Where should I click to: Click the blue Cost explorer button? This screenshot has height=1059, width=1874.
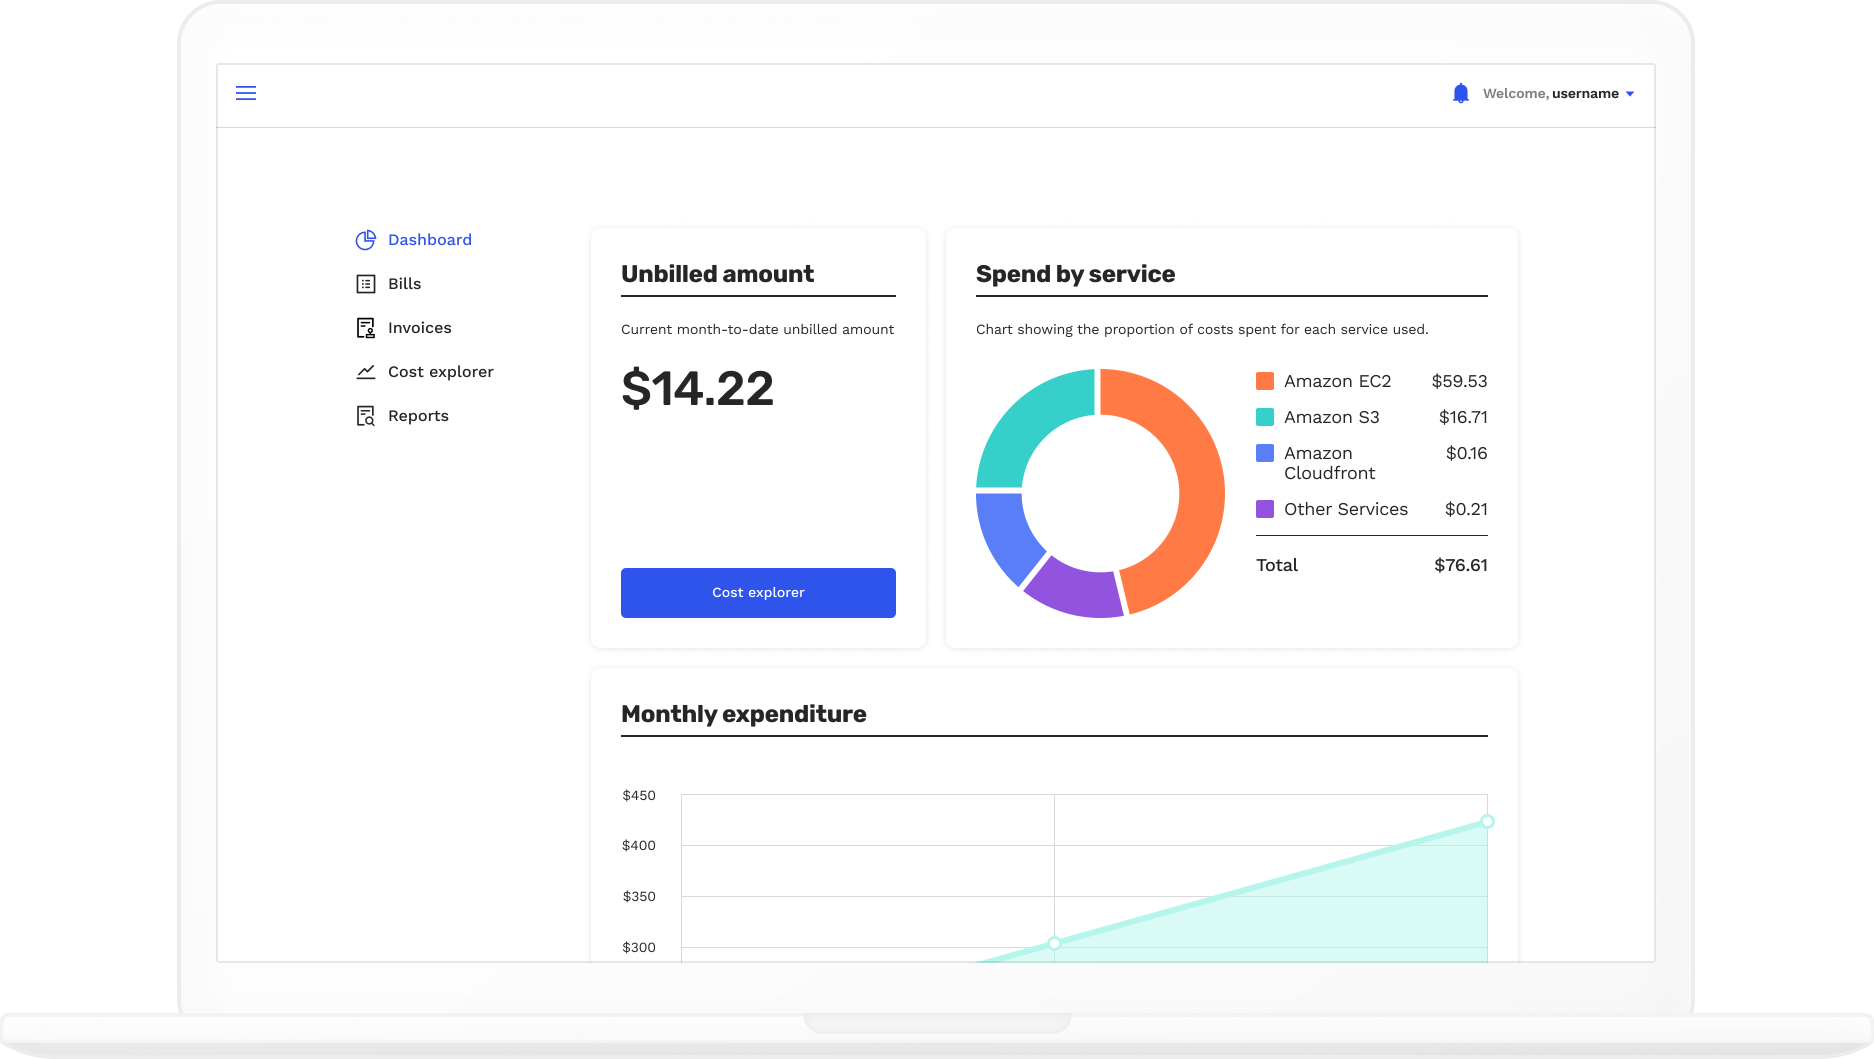pyautogui.click(x=758, y=593)
